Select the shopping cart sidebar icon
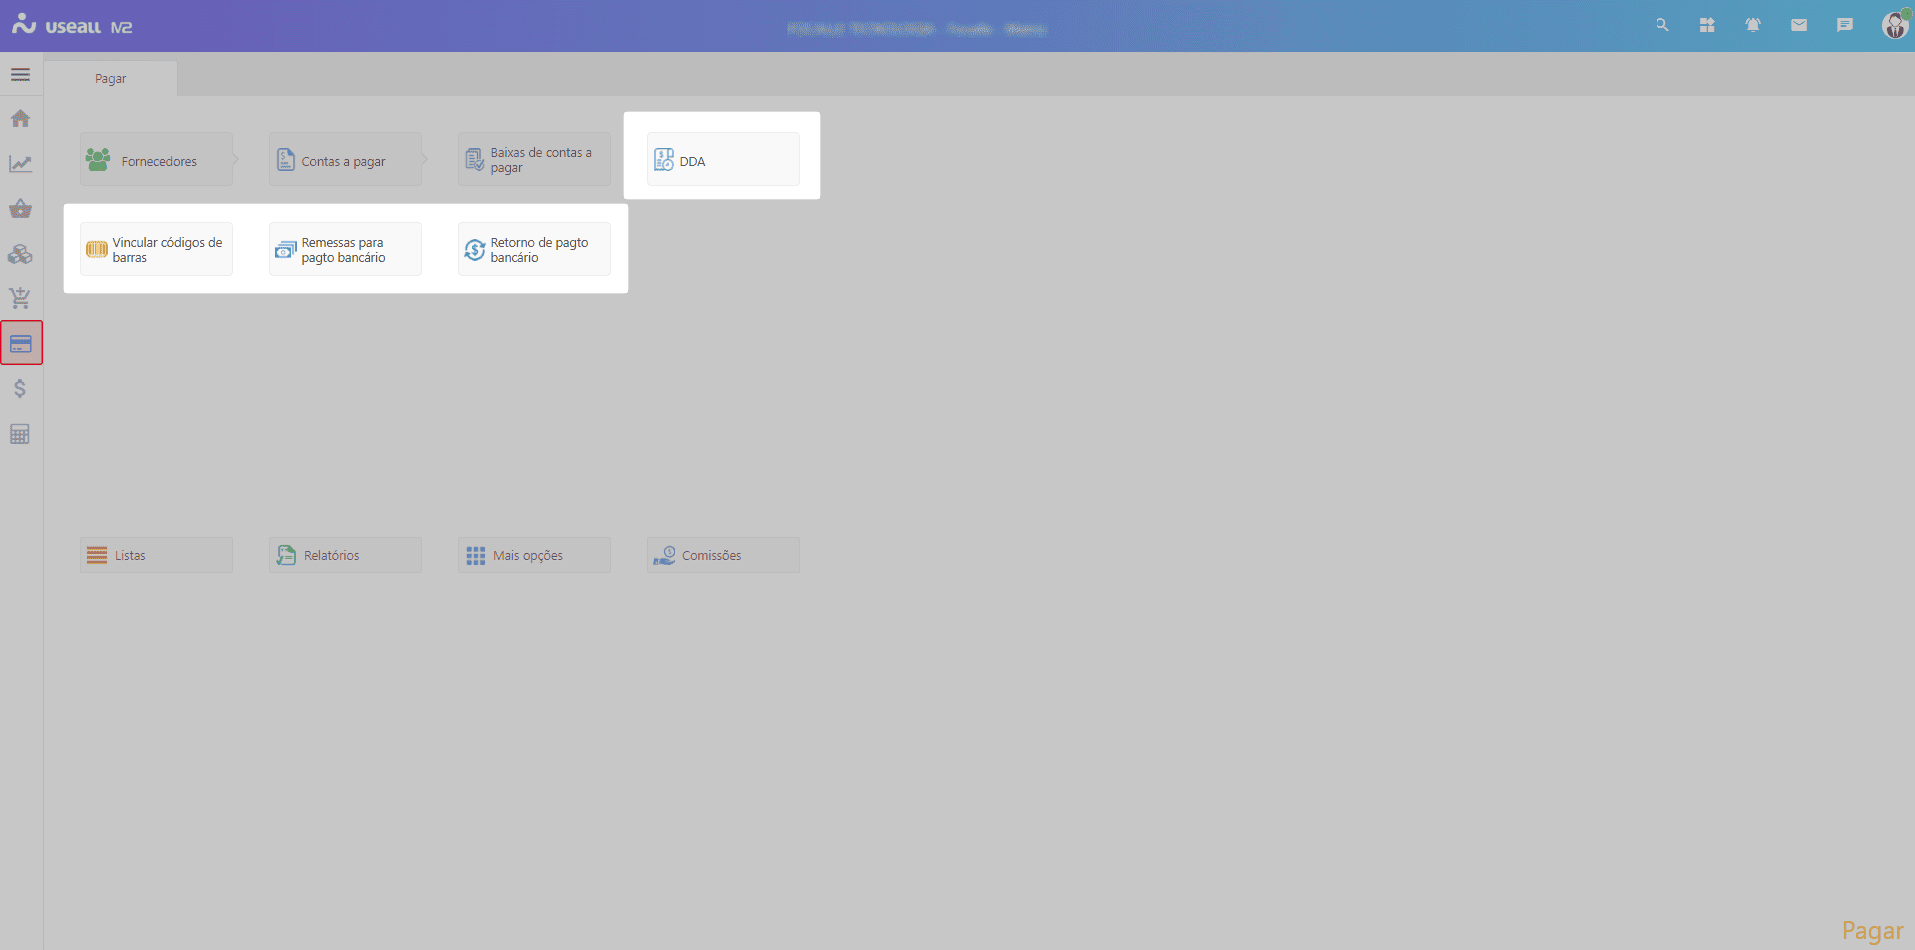 point(20,298)
